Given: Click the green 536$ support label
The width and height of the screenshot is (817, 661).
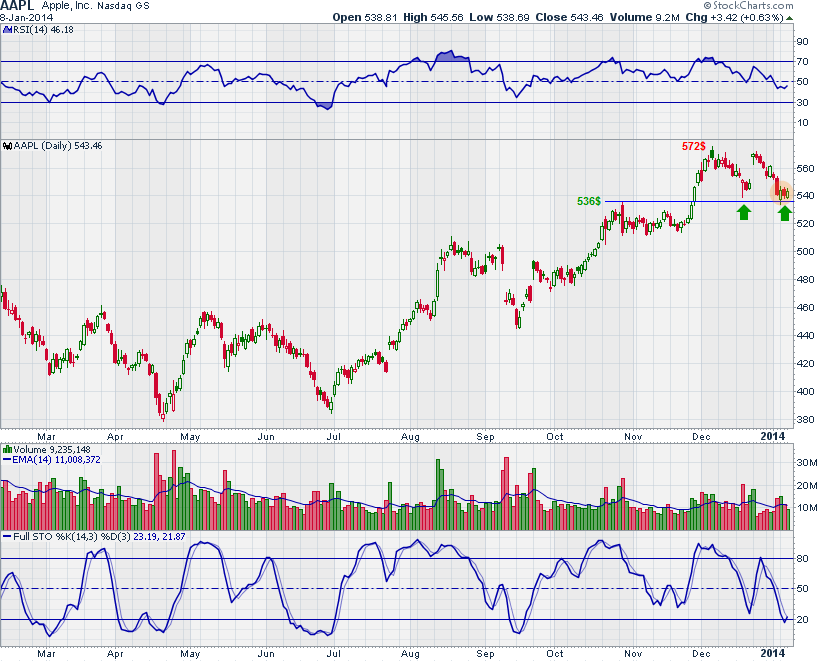Looking at the screenshot, I should 589,201.
